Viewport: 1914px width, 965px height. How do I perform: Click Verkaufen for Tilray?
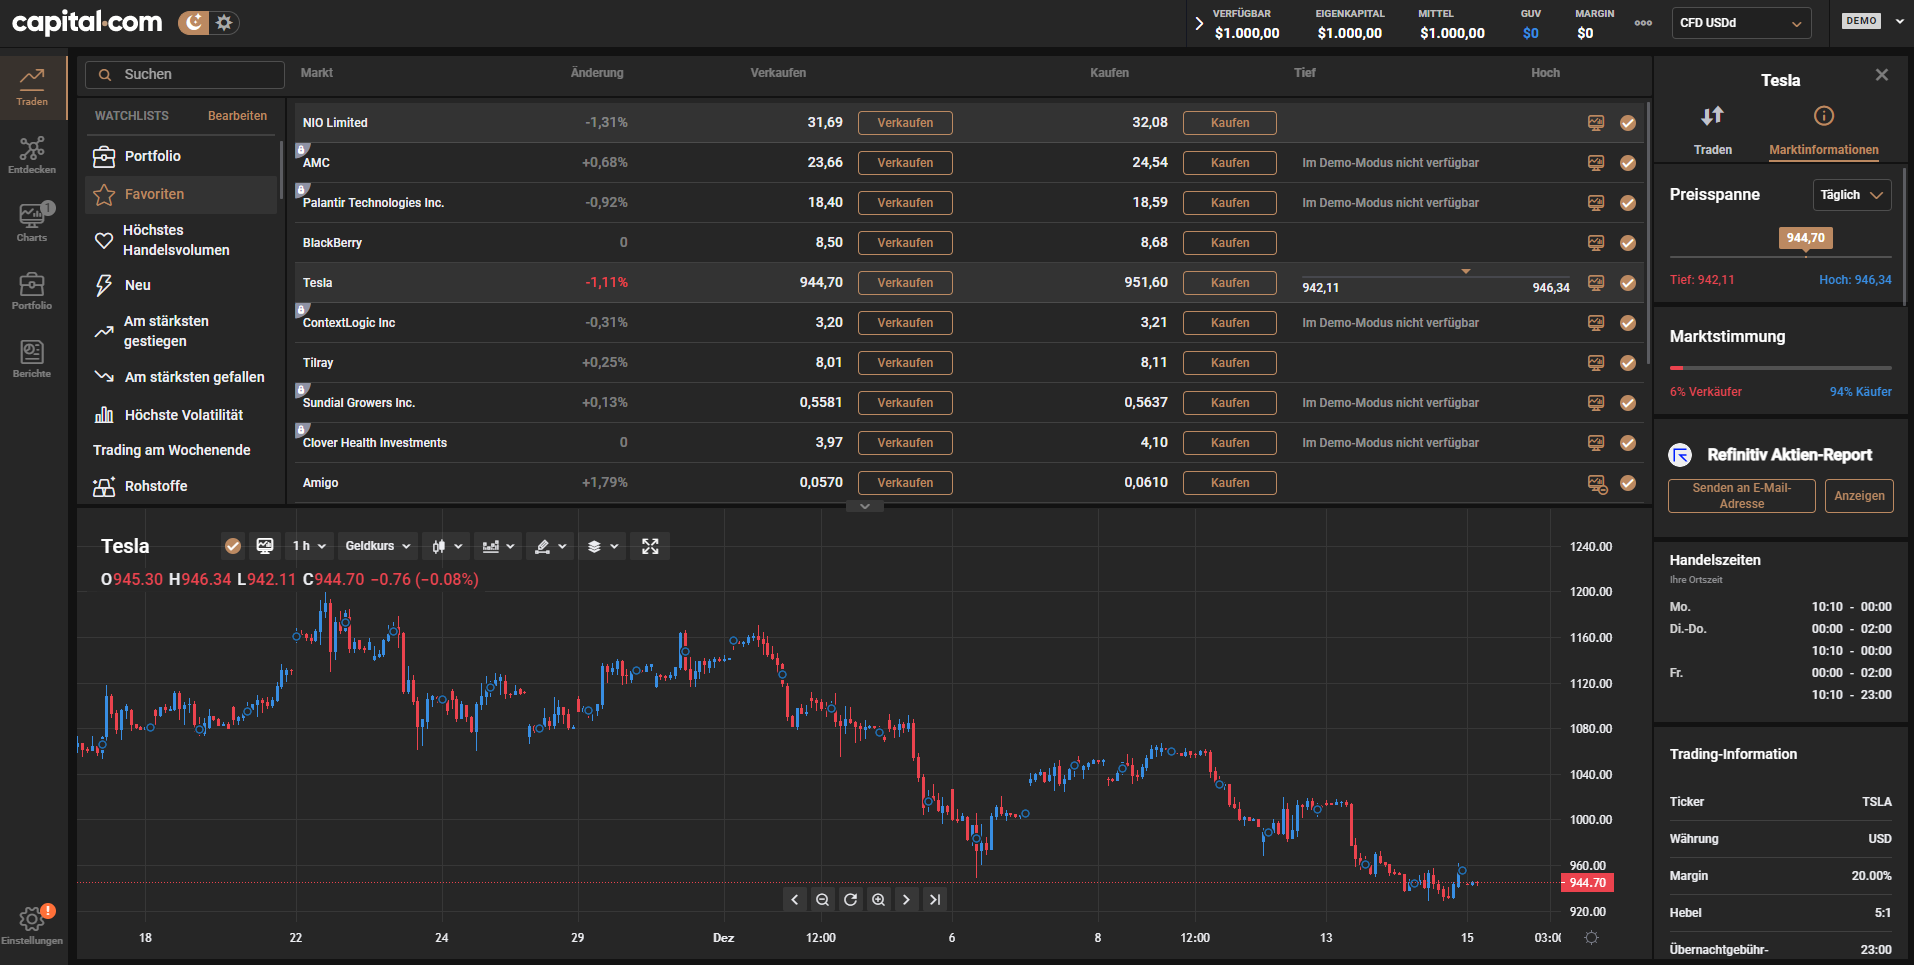tap(905, 363)
